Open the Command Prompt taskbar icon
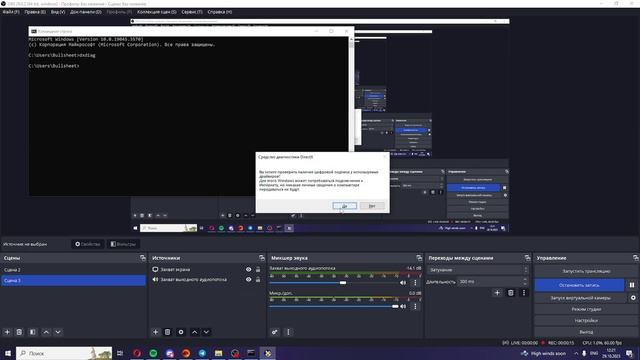 251,353
